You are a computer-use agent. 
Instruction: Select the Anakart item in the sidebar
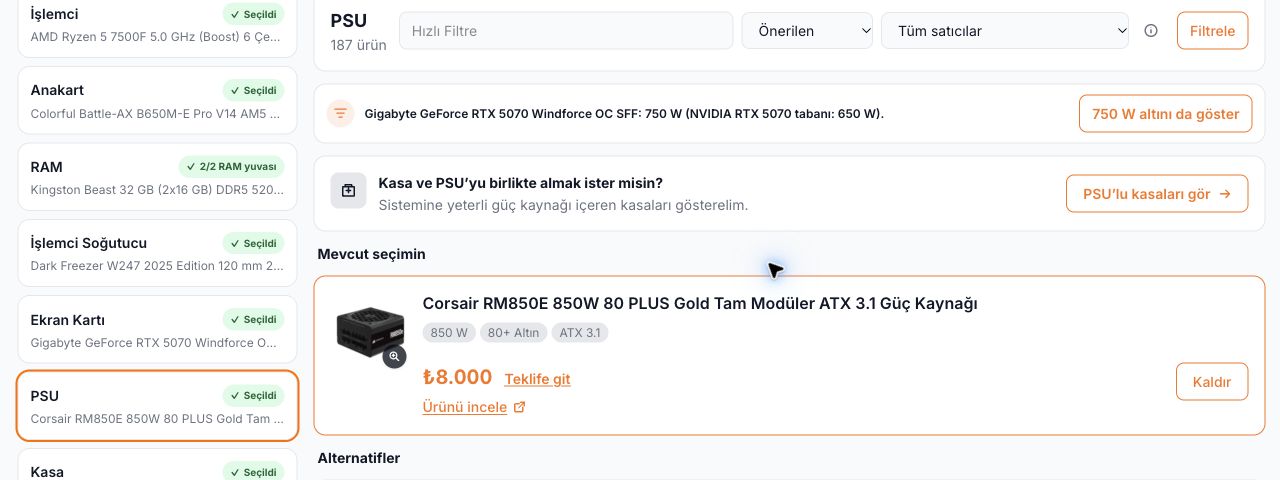pos(158,102)
